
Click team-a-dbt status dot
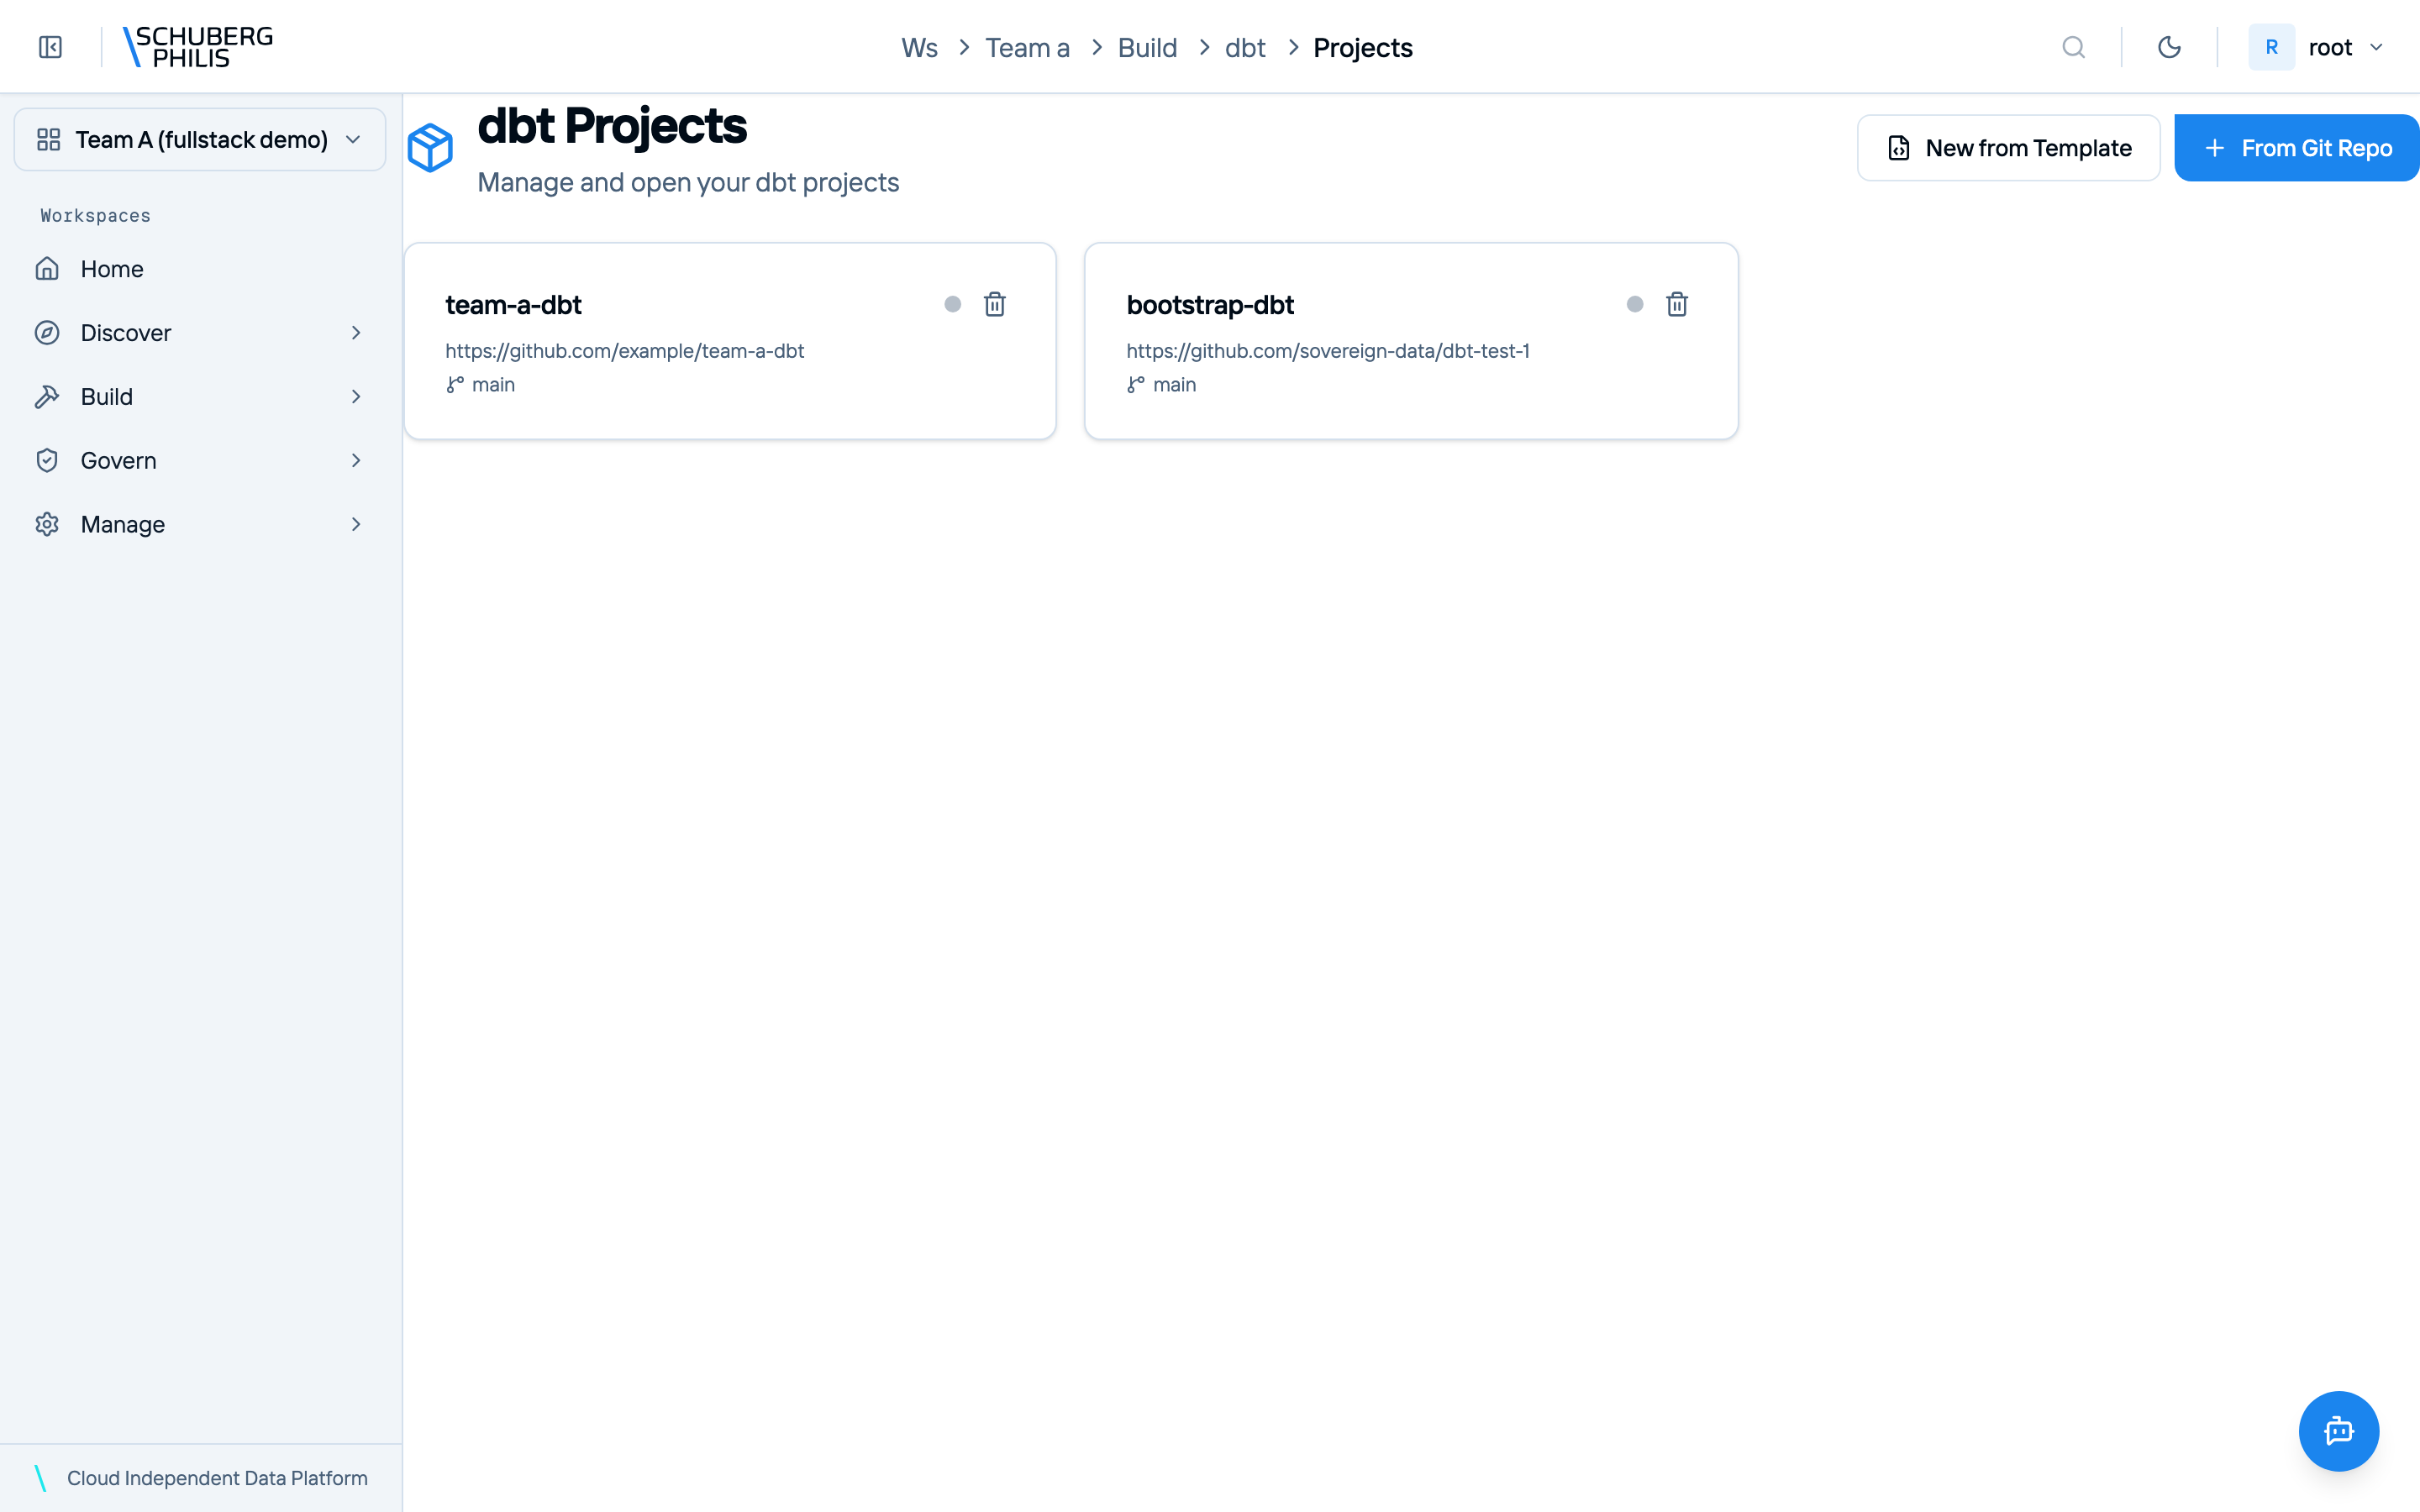(952, 304)
